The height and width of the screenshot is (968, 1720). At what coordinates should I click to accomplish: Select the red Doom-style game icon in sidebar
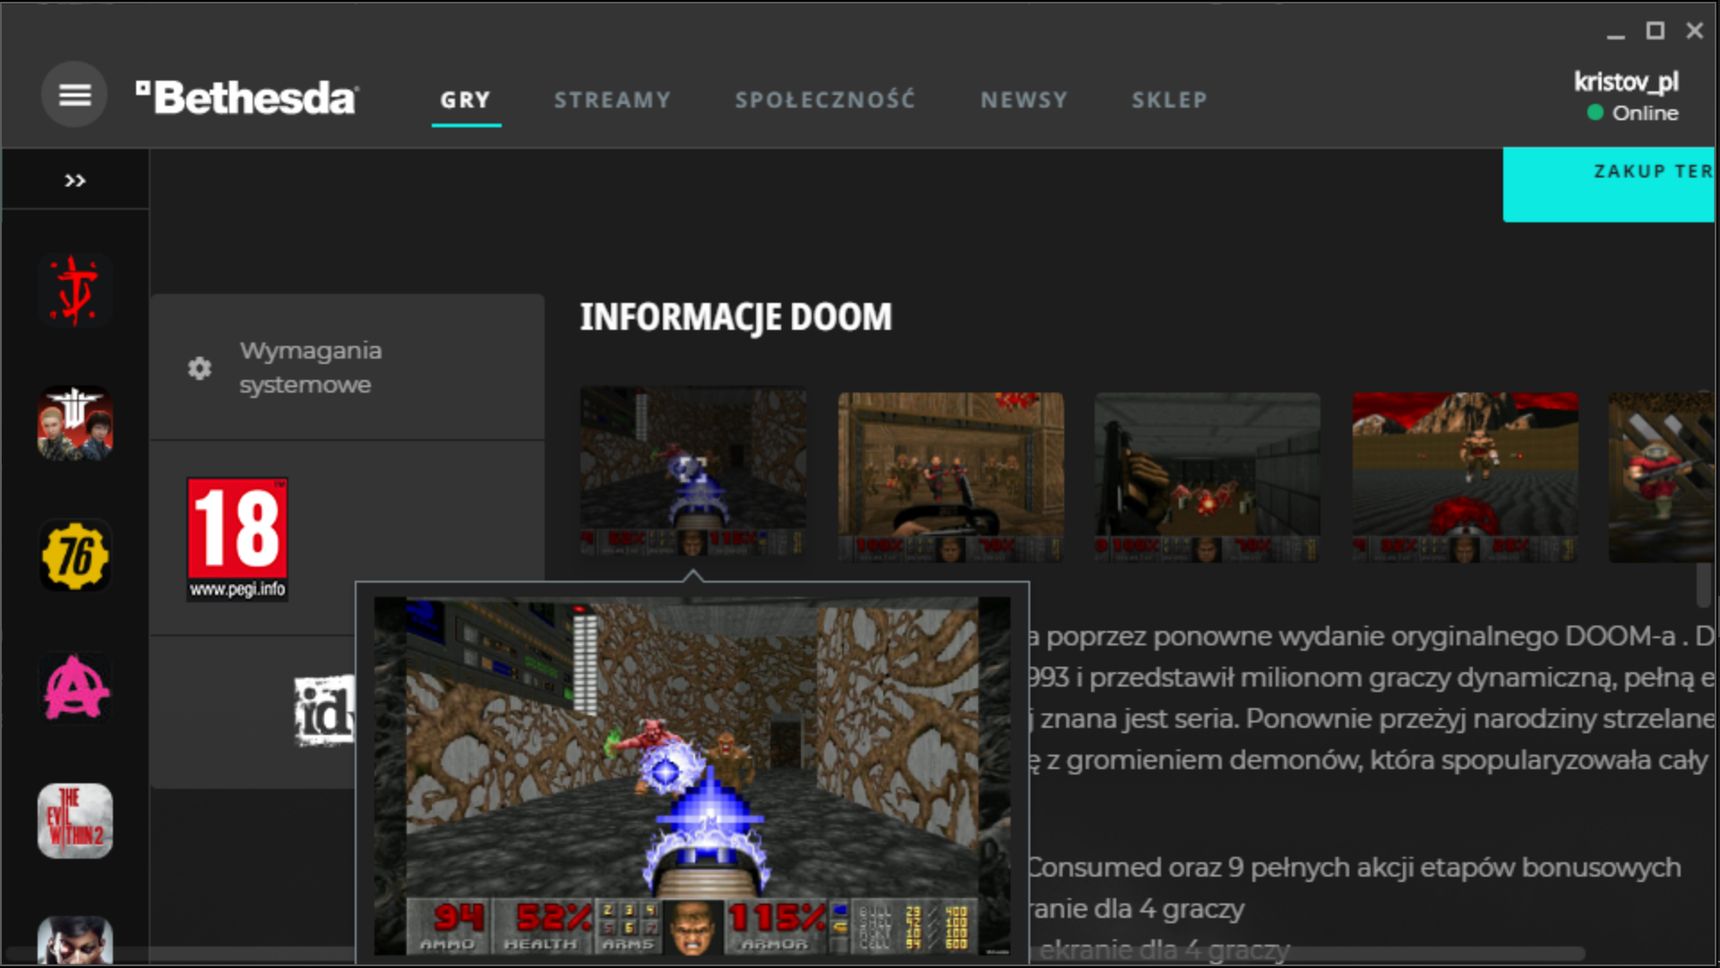coord(75,290)
